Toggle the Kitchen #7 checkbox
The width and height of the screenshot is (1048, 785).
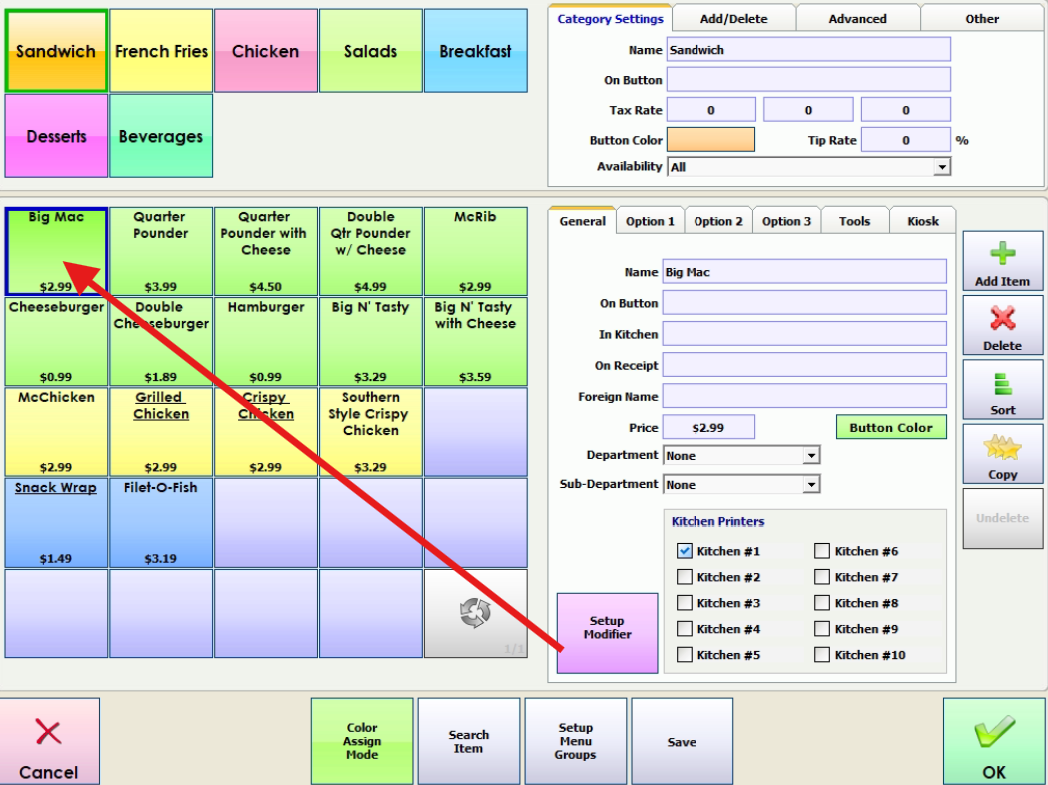[x=822, y=577]
